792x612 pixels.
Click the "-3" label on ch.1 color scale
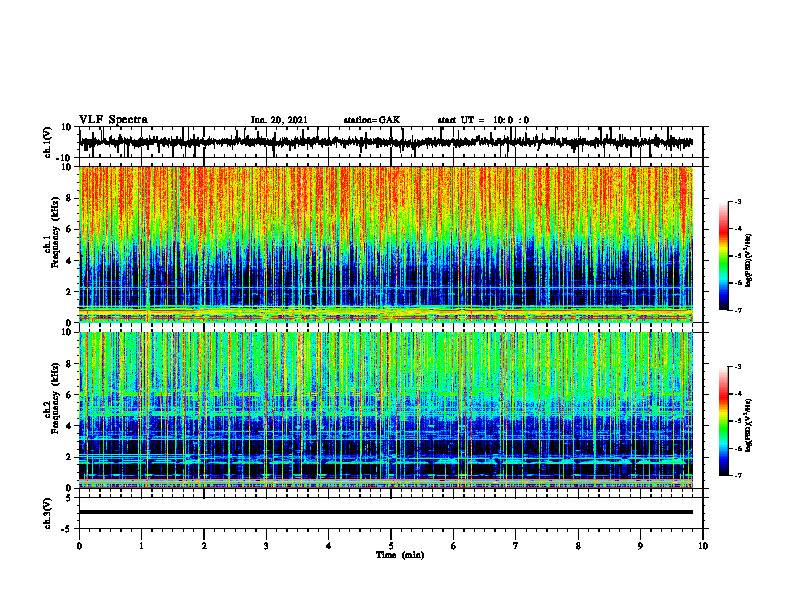tap(737, 202)
